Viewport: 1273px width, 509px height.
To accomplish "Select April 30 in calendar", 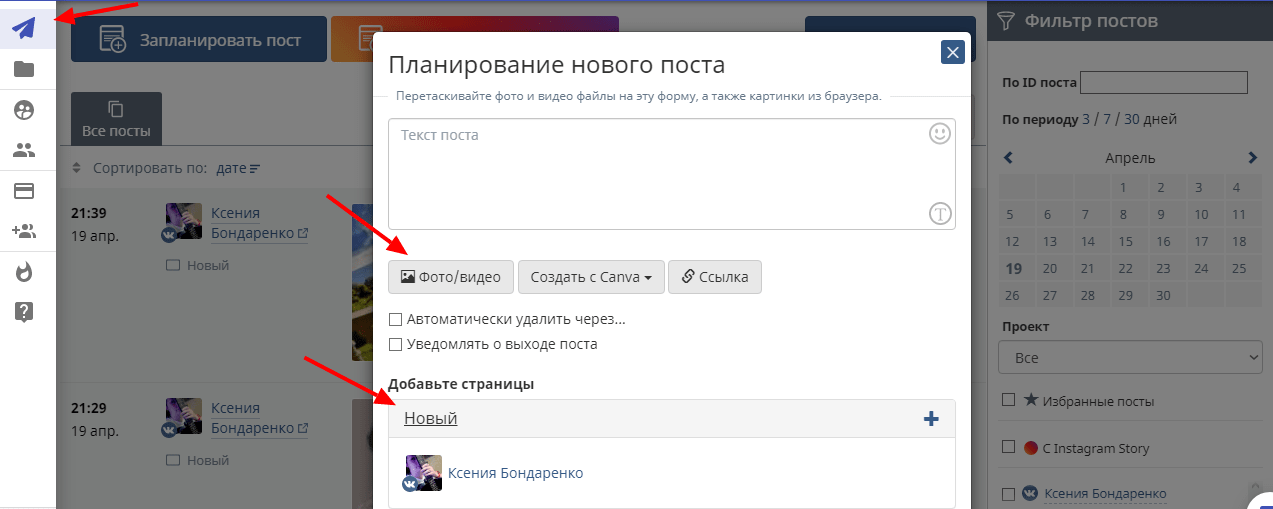I will (1162, 295).
